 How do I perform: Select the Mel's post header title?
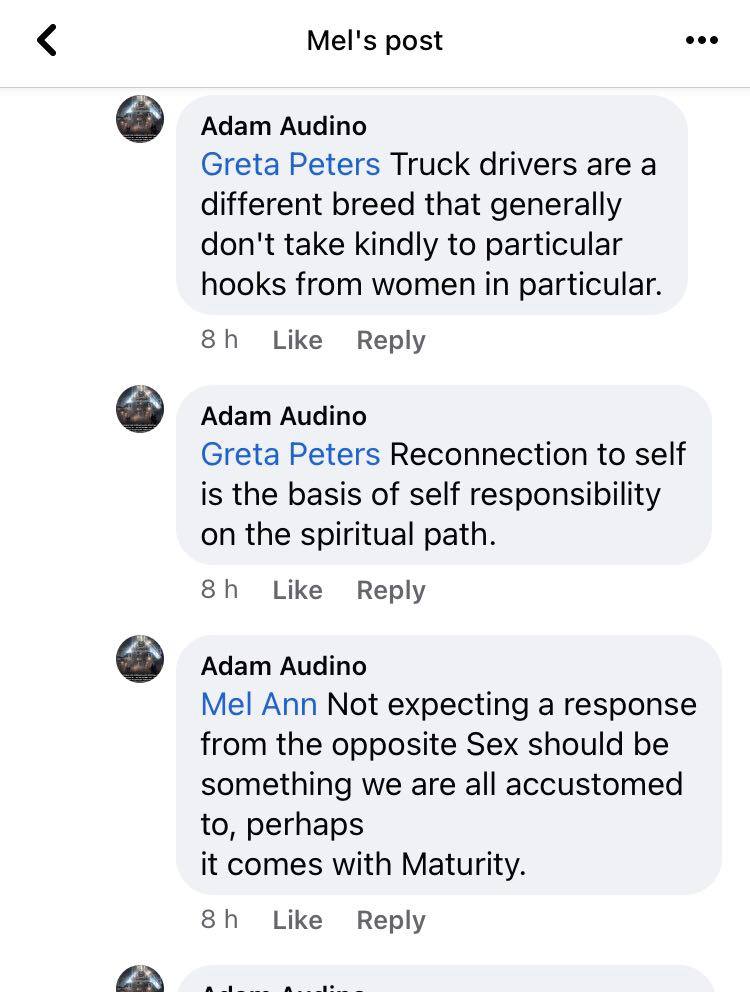(375, 41)
